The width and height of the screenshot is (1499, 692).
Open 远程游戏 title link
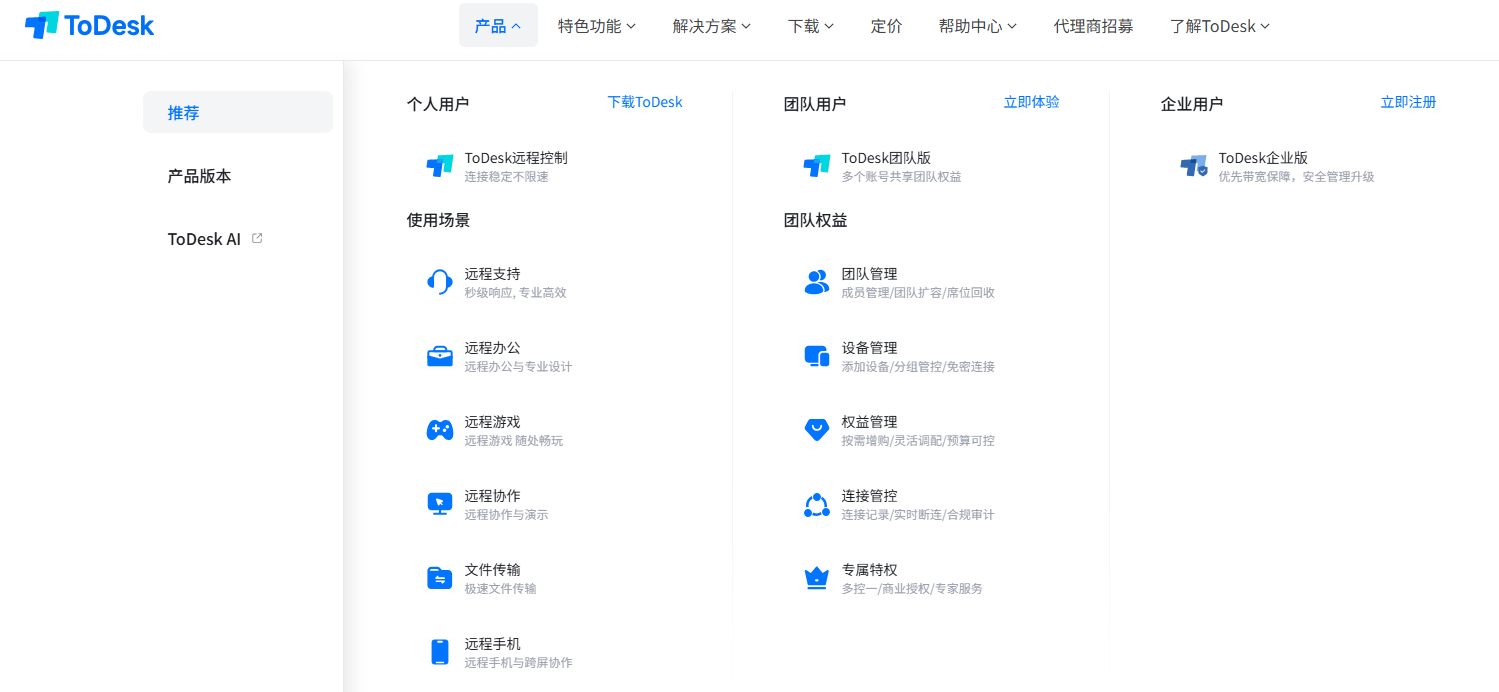coord(493,422)
